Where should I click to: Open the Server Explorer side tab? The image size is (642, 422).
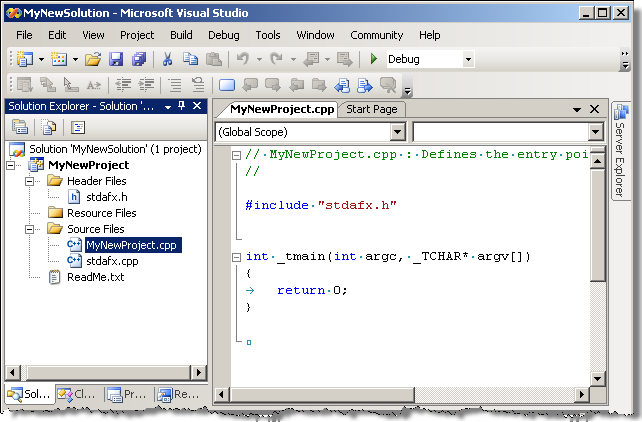620,151
